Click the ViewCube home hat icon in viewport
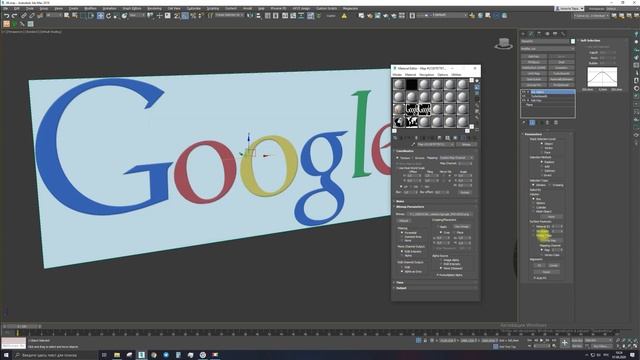The image size is (640, 360). (x=504, y=43)
